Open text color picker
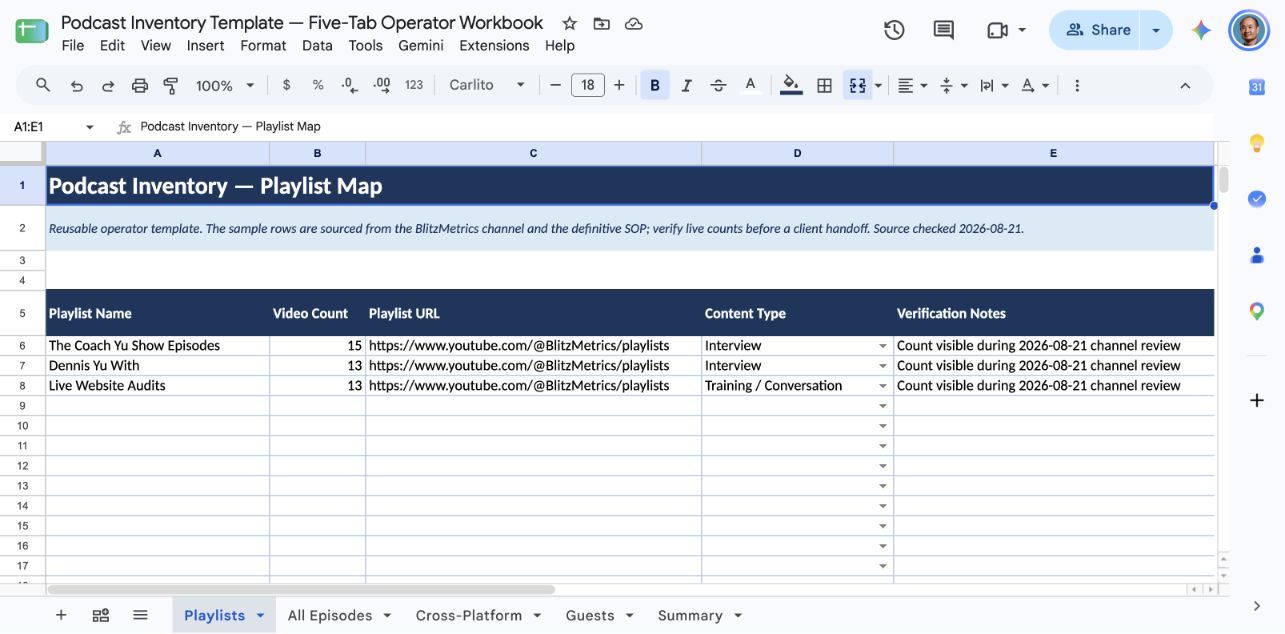 click(x=750, y=86)
